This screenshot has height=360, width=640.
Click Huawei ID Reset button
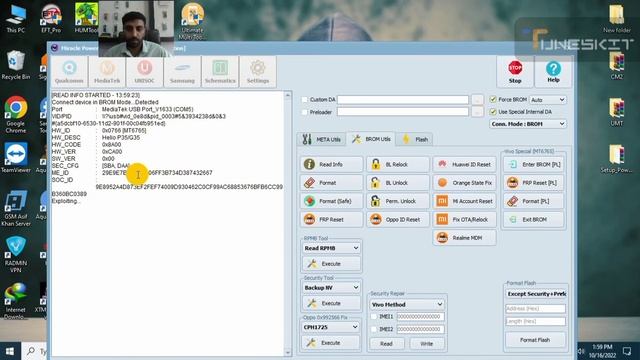click(x=464, y=164)
